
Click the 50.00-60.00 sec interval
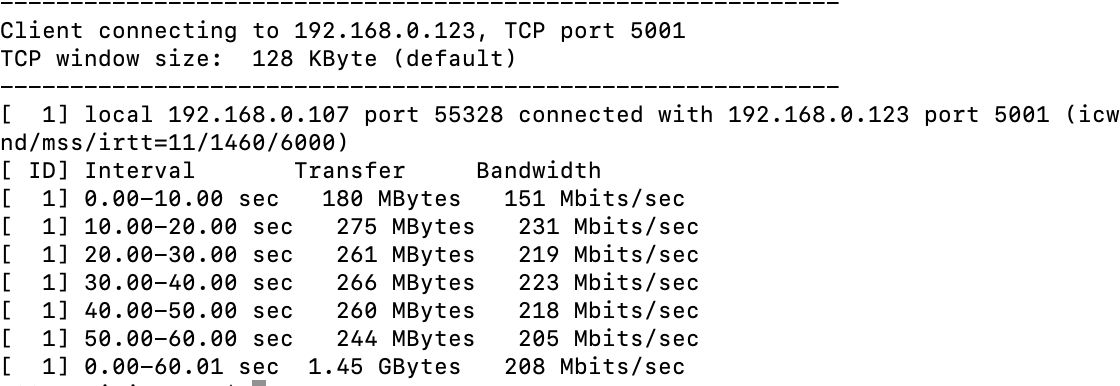pyautogui.click(x=189, y=339)
